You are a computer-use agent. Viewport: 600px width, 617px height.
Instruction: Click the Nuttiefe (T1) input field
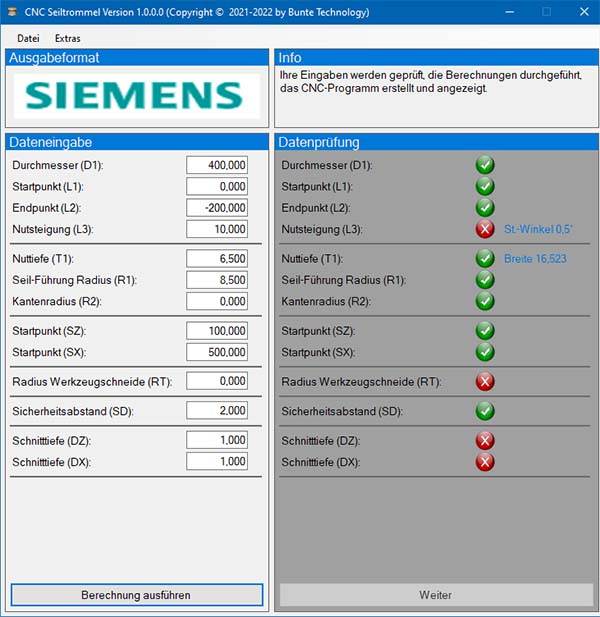(x=217, y=259)
